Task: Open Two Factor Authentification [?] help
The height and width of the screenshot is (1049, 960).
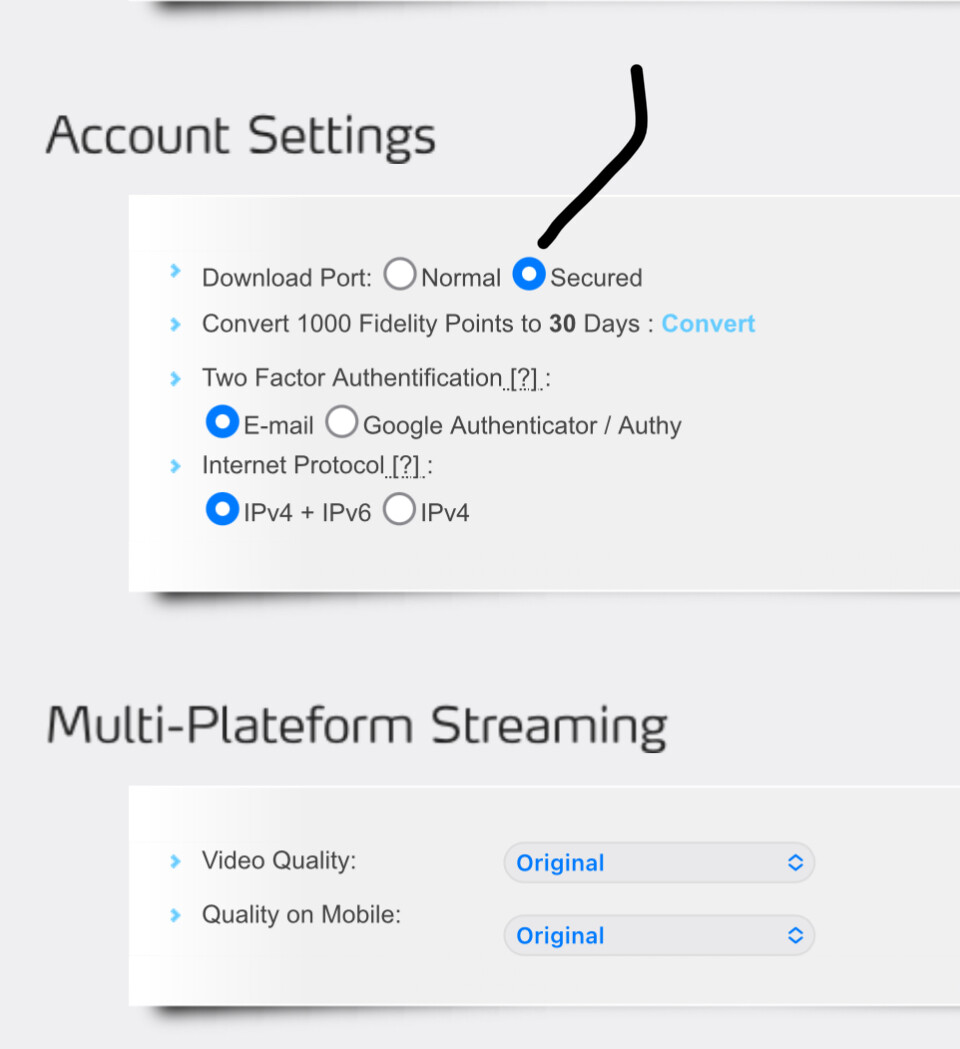Action: [x=523, y=379]
